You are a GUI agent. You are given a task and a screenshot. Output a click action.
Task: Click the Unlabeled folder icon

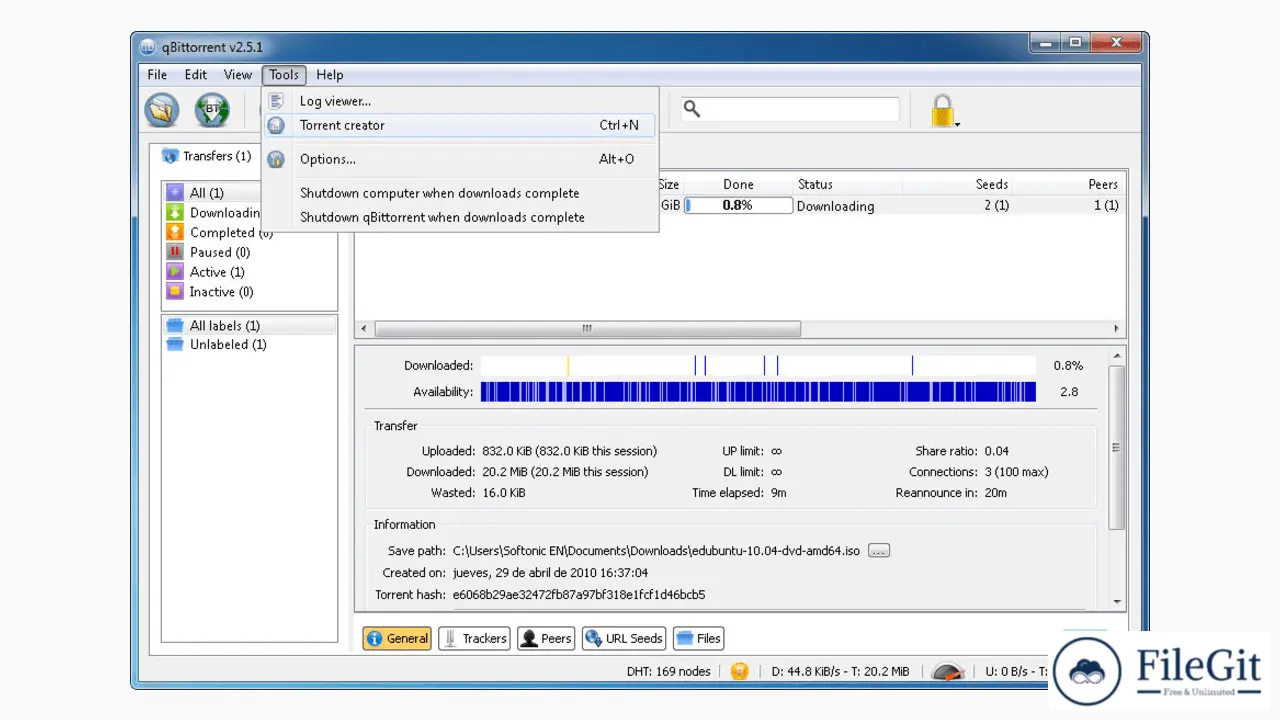pyautogui.click(x=175, y=345)
